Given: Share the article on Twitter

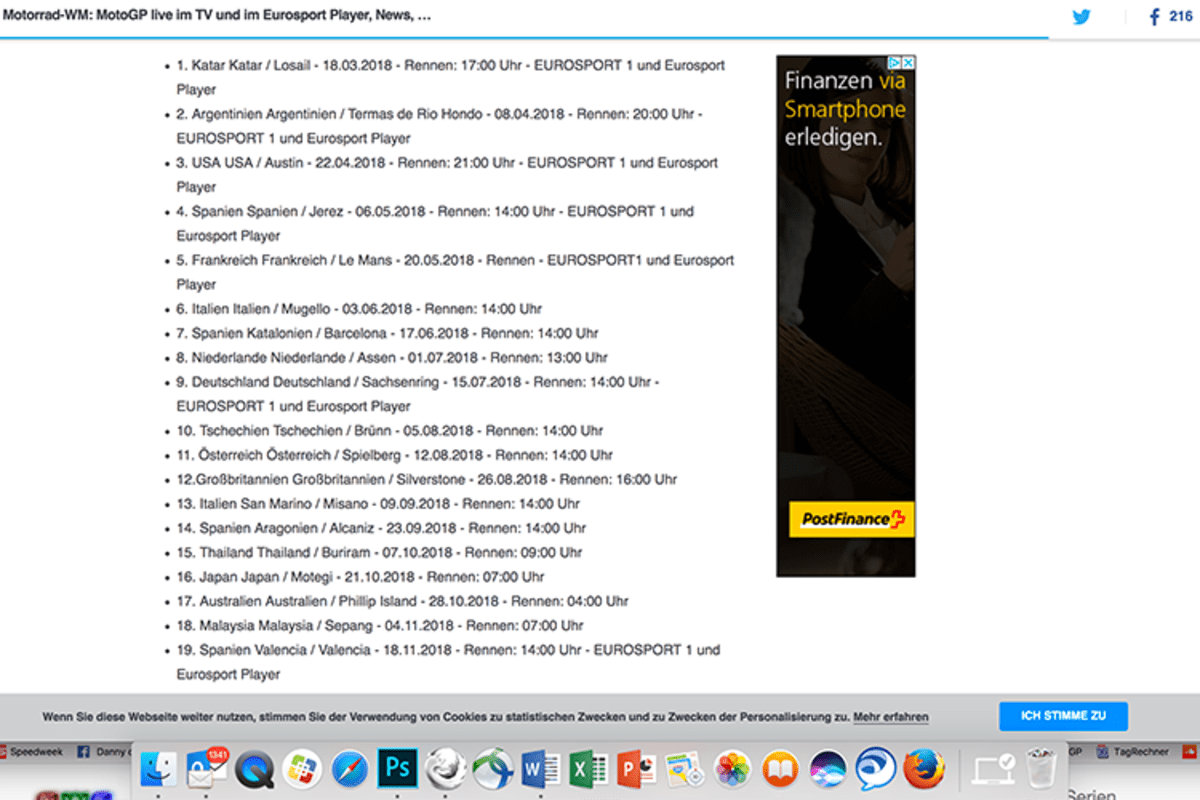Looking at the screenshot, I should click(1081, 17).
